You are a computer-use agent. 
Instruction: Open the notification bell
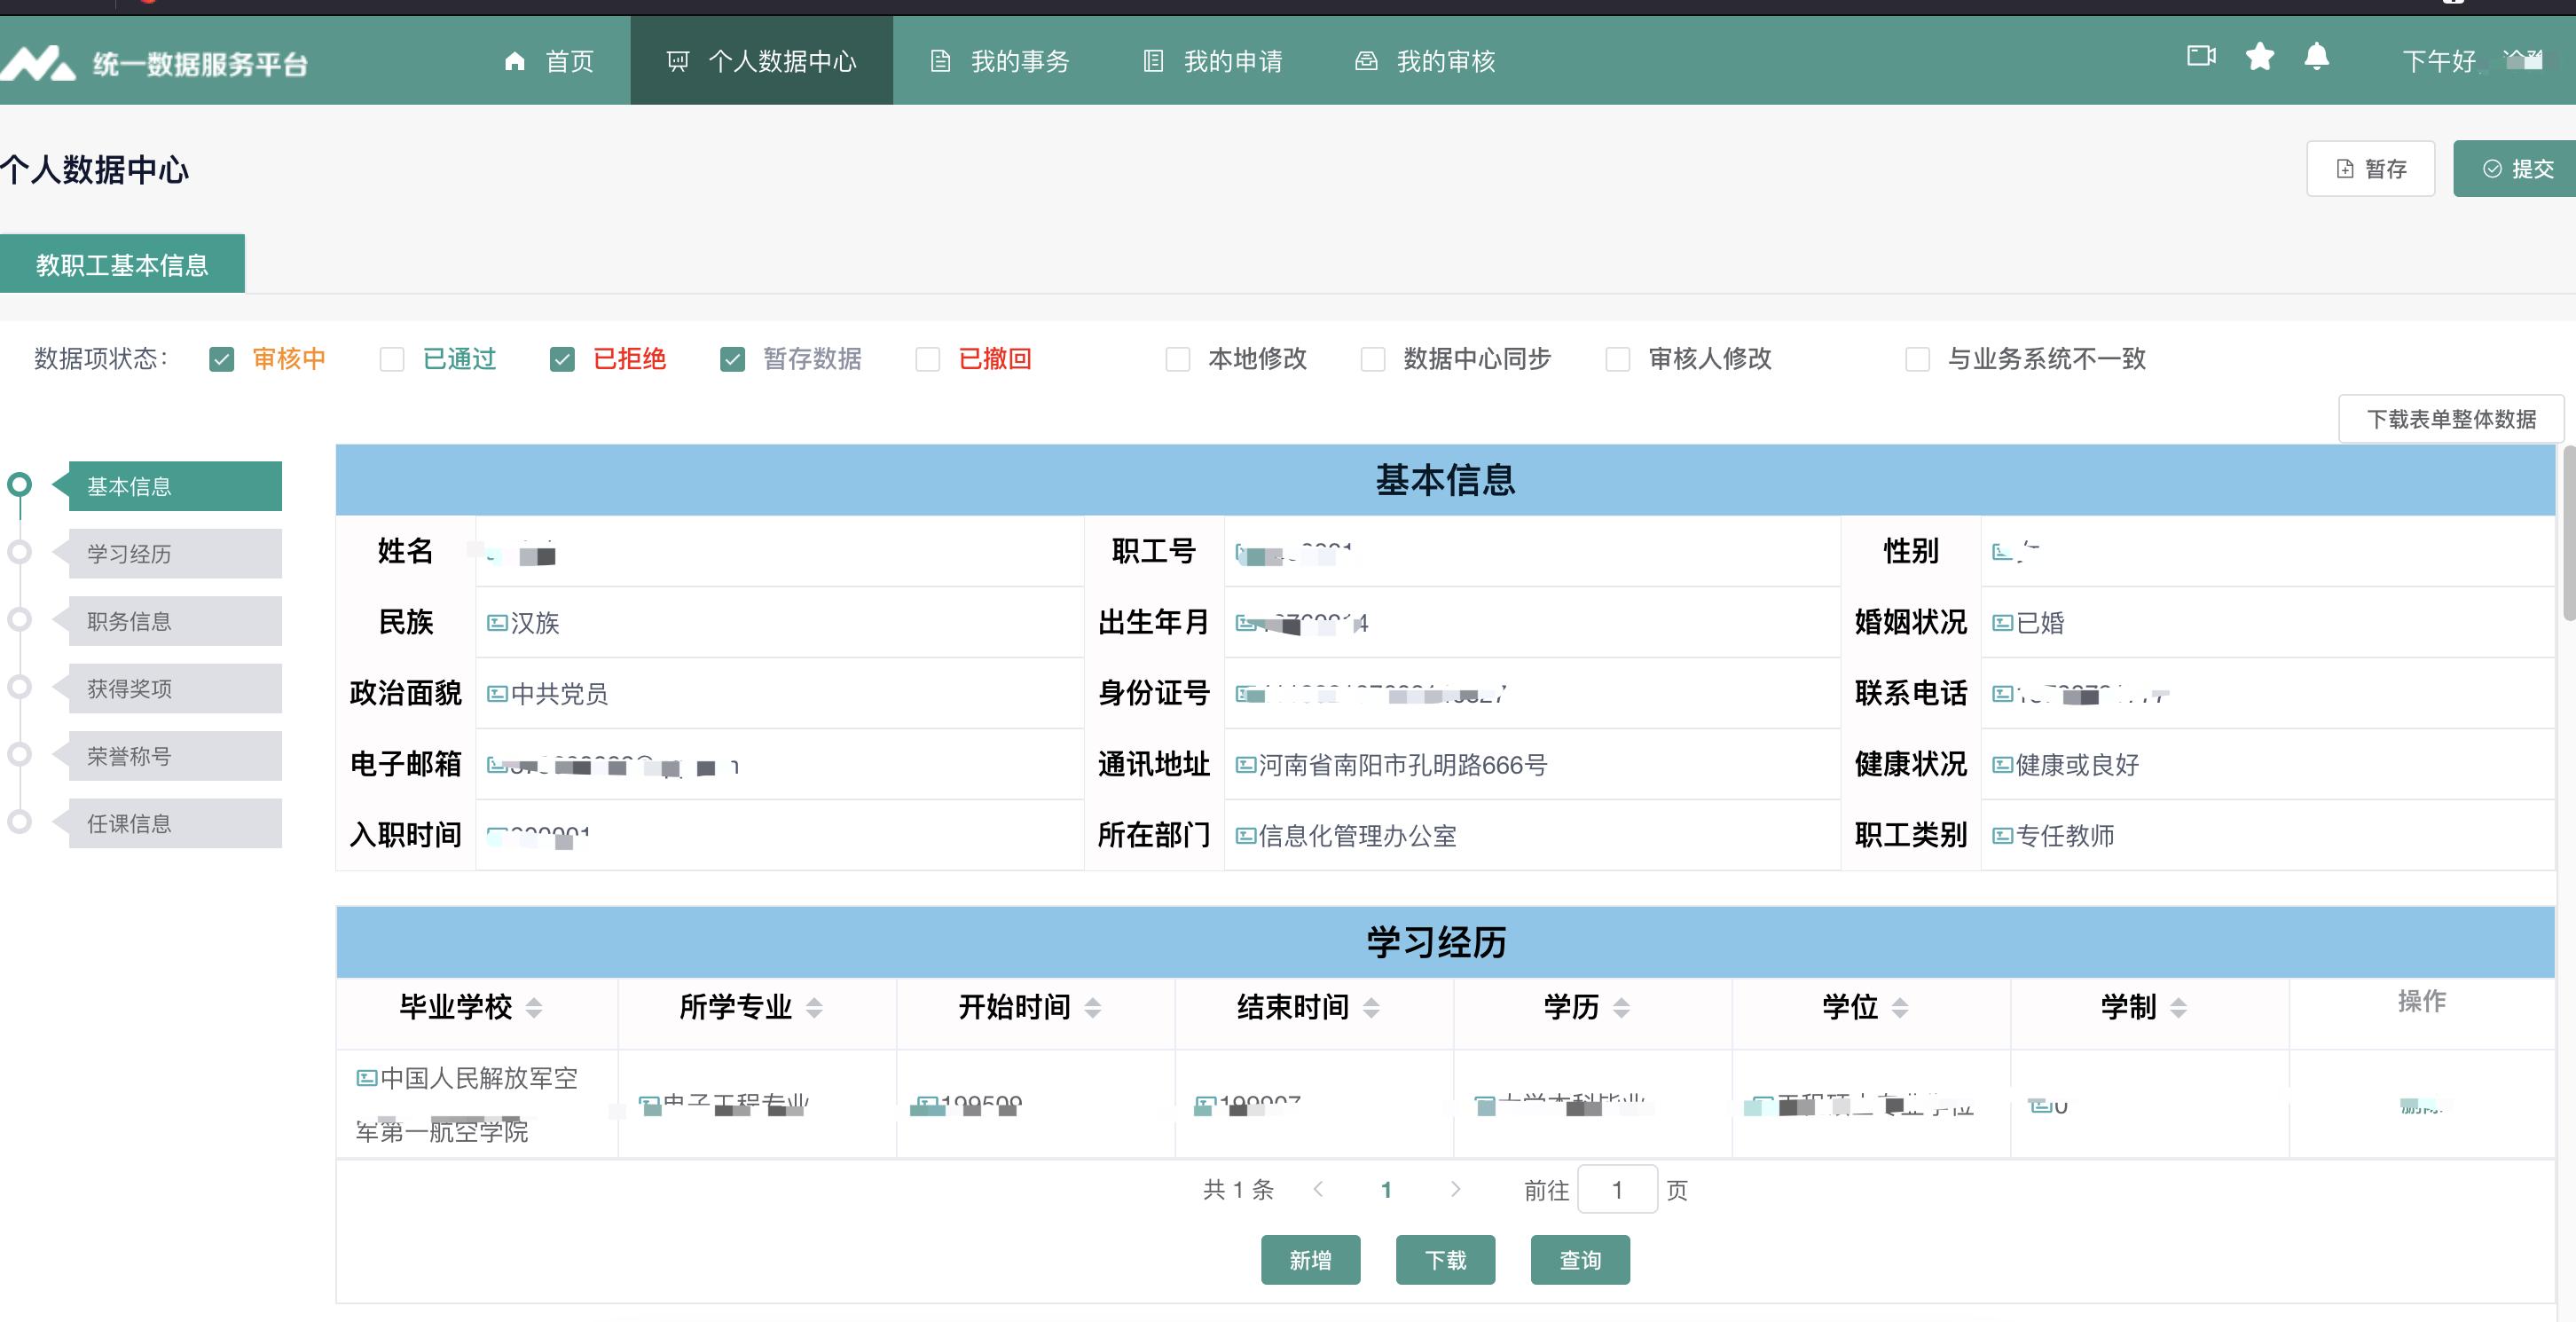click(2317, 56)
